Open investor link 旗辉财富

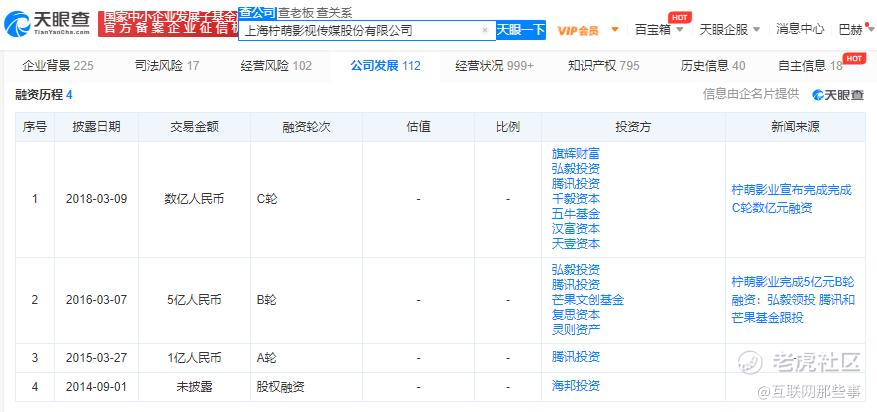(576, 153)
